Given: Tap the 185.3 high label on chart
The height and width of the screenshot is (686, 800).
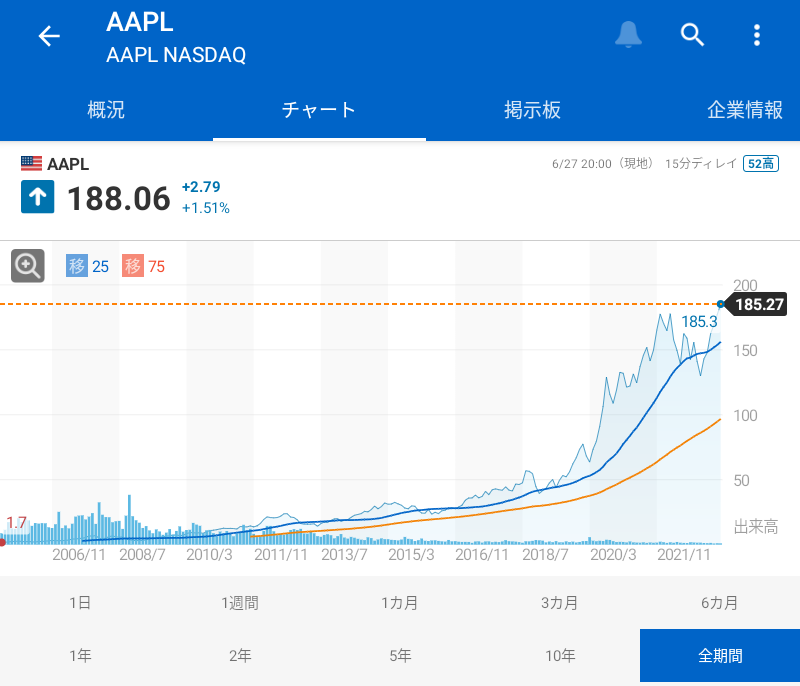Looking at the screenshot, I should 699,322.
